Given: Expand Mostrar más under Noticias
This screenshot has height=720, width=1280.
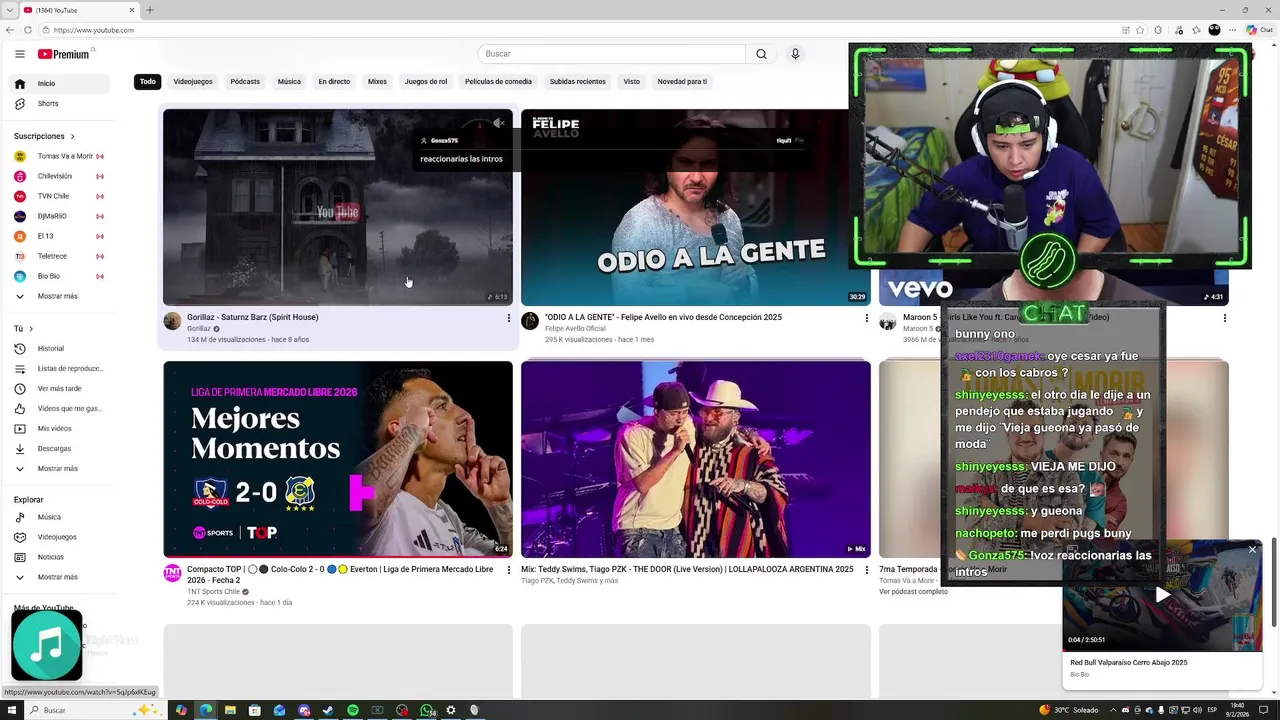Looking at the screenshot, I should point(58,577).
